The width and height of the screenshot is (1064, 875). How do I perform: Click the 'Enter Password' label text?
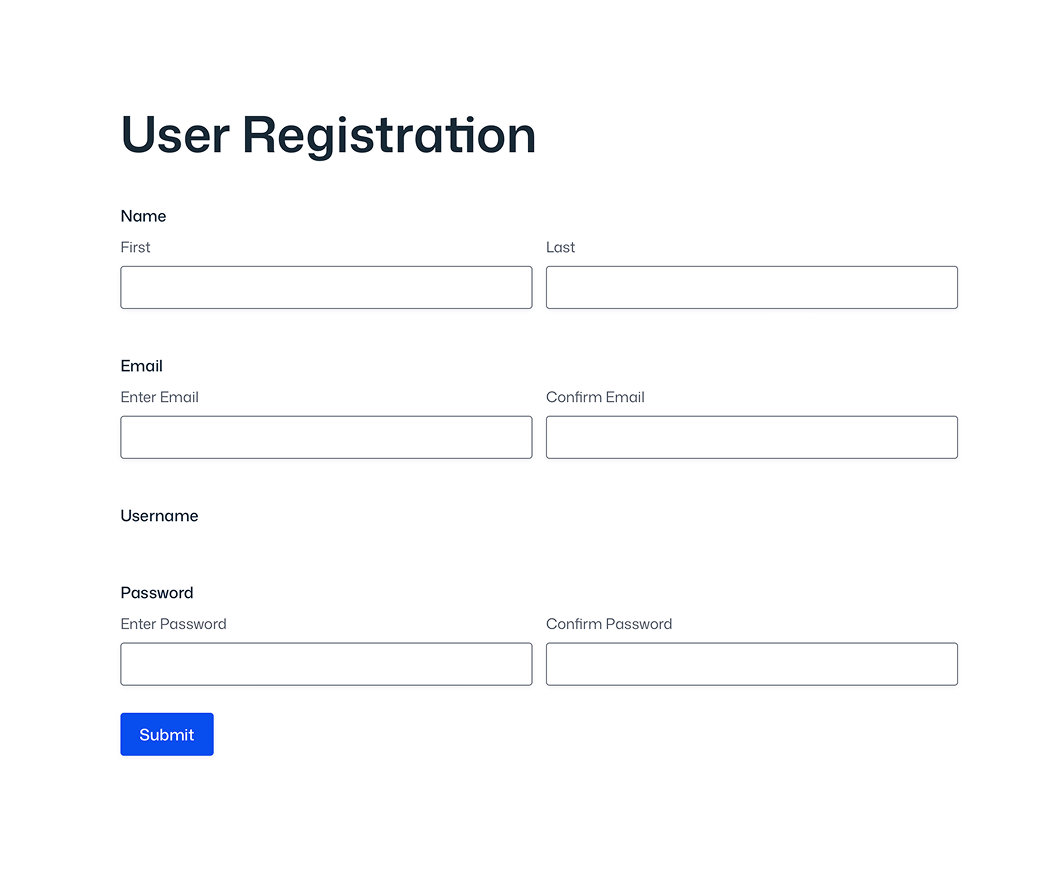pyautogui.click(x=173, y=624)
